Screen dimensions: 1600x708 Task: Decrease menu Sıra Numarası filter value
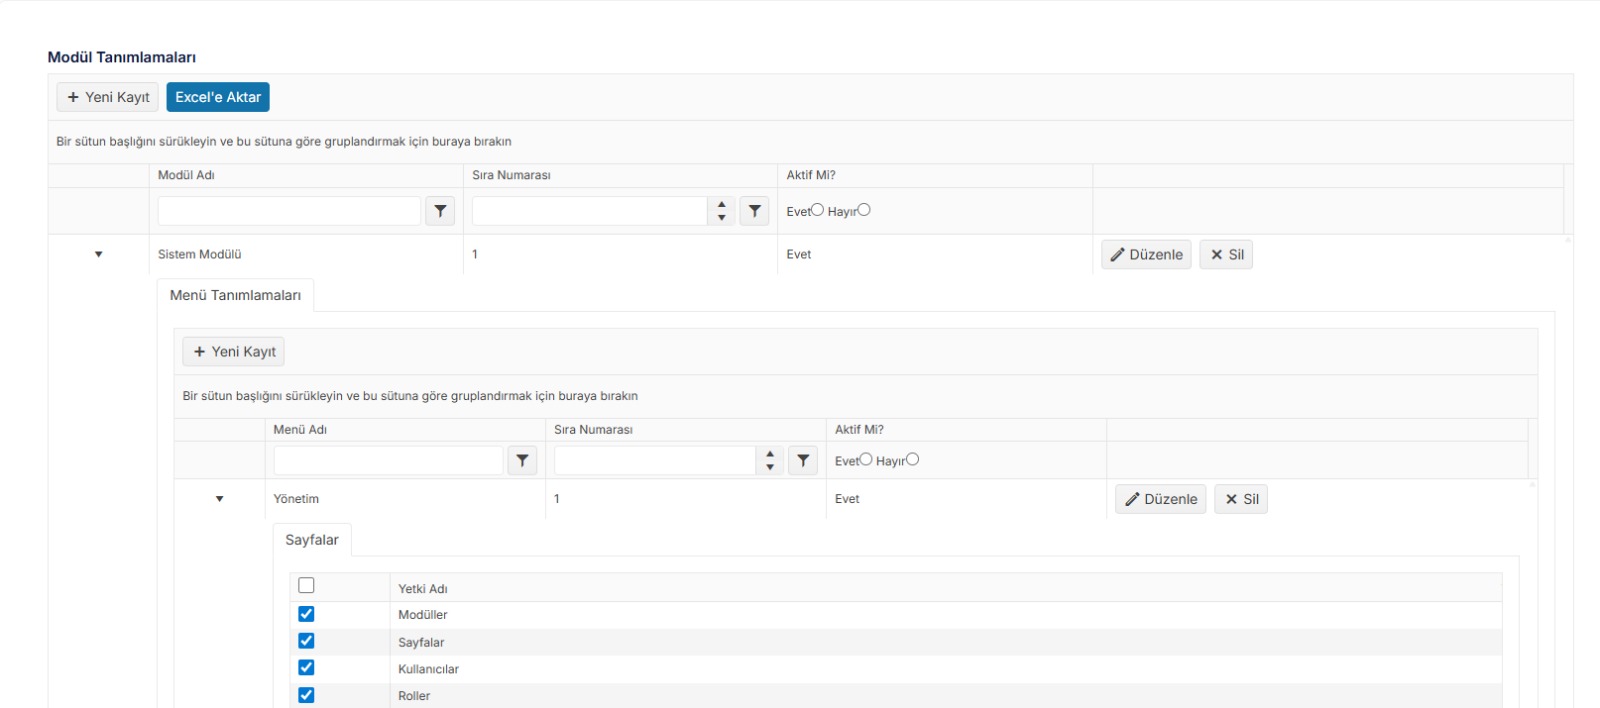tap(770, 467)
